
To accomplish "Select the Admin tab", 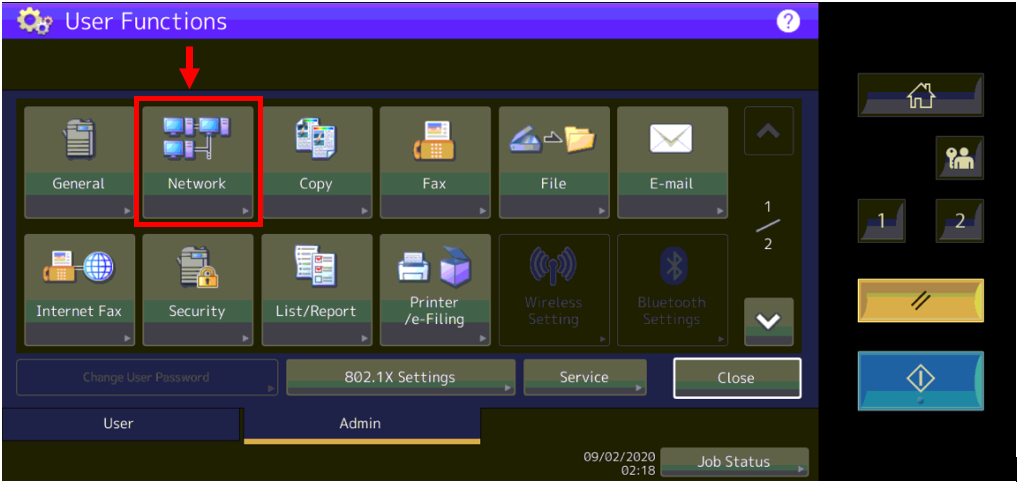I will [x=360, y=423].
